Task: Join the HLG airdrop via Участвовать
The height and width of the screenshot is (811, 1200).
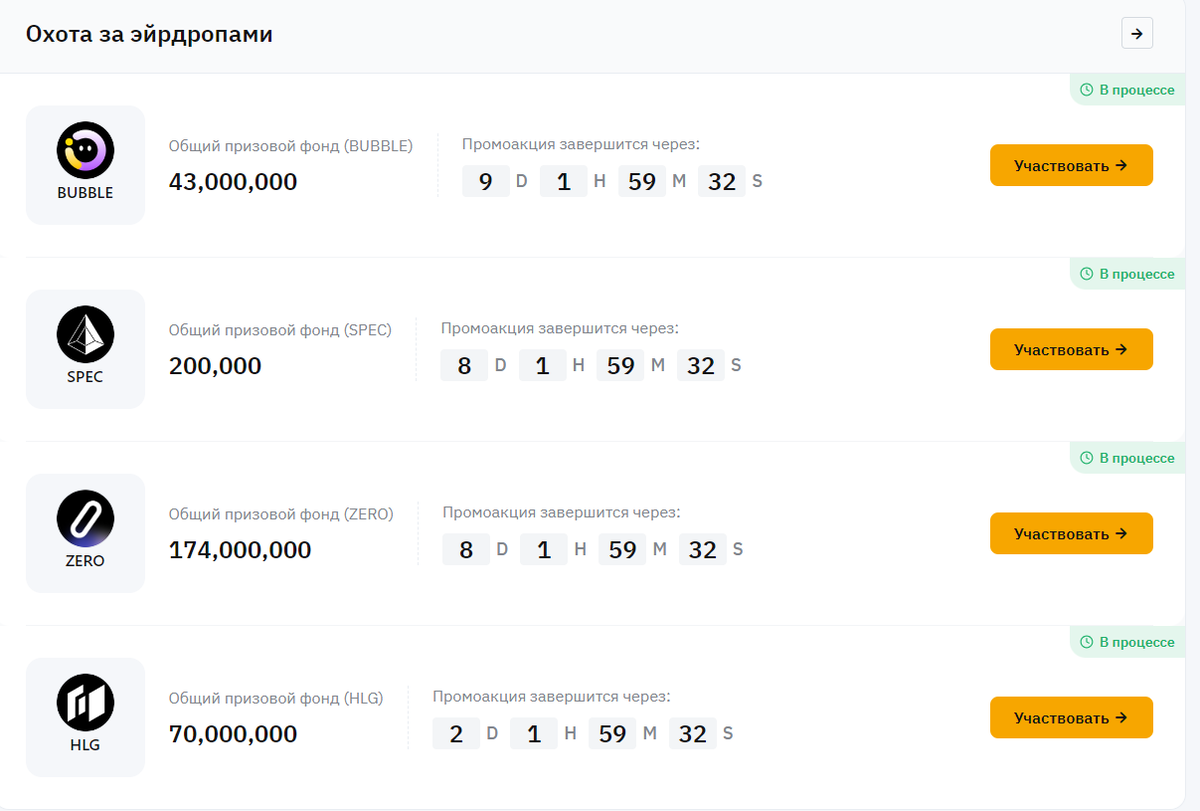Action: 1071,717
